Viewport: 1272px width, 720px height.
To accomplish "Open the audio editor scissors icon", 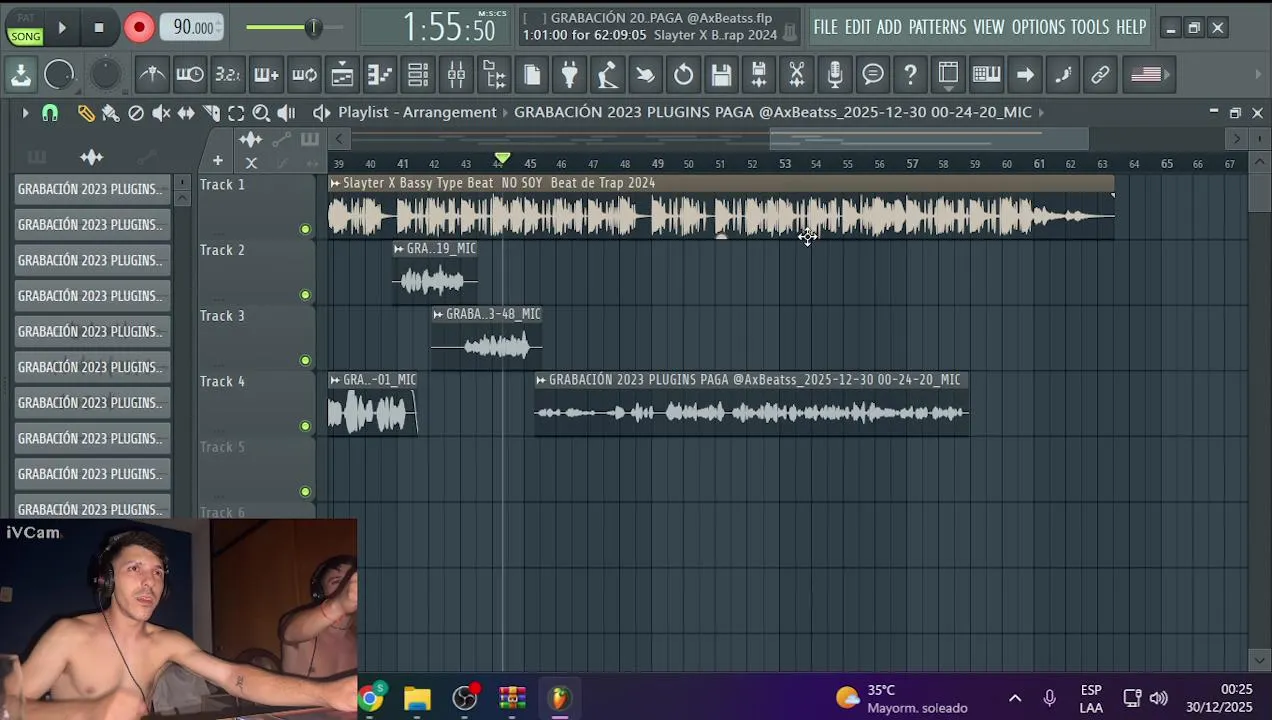I will 797,74.
